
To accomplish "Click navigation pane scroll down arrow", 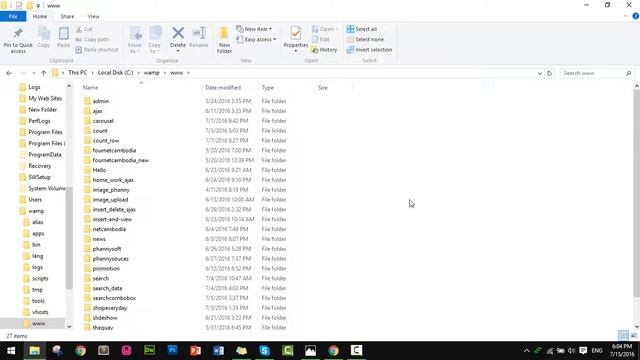I will tap(69, 326).
